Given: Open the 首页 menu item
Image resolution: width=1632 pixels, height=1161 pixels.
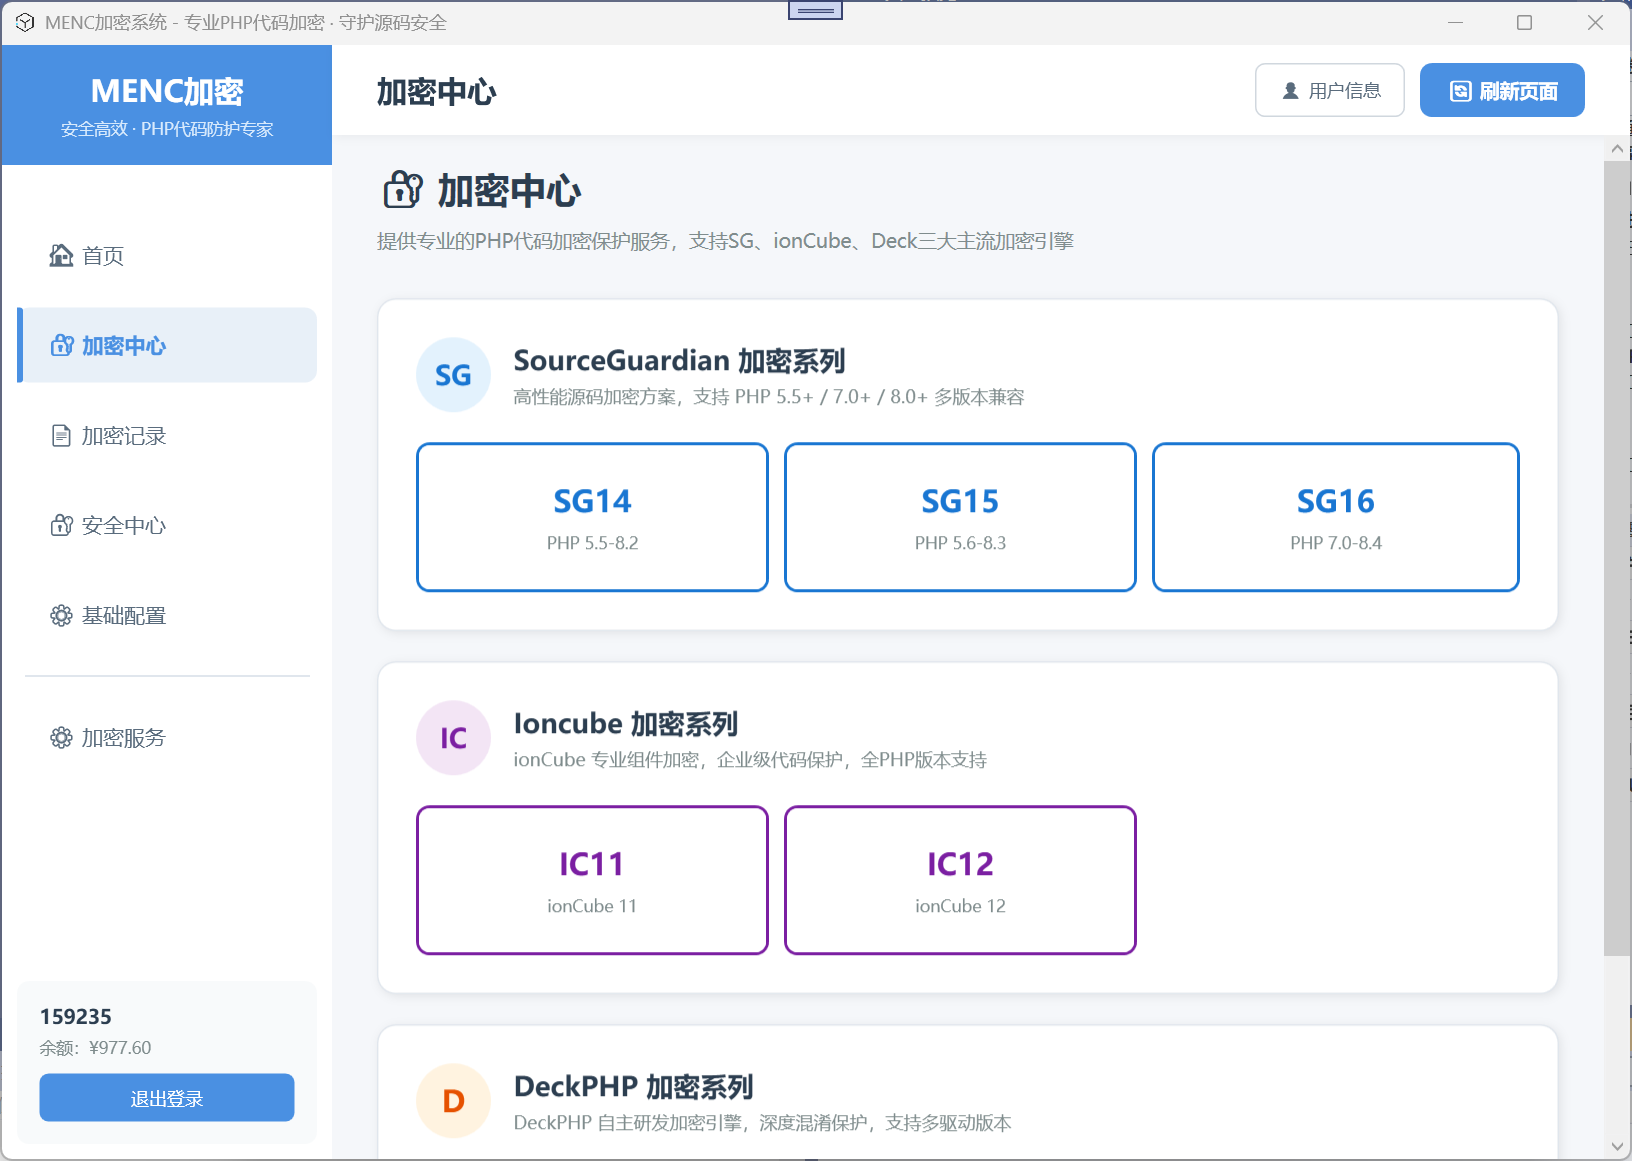Looking at the screenshot, I should click(167, 256).
